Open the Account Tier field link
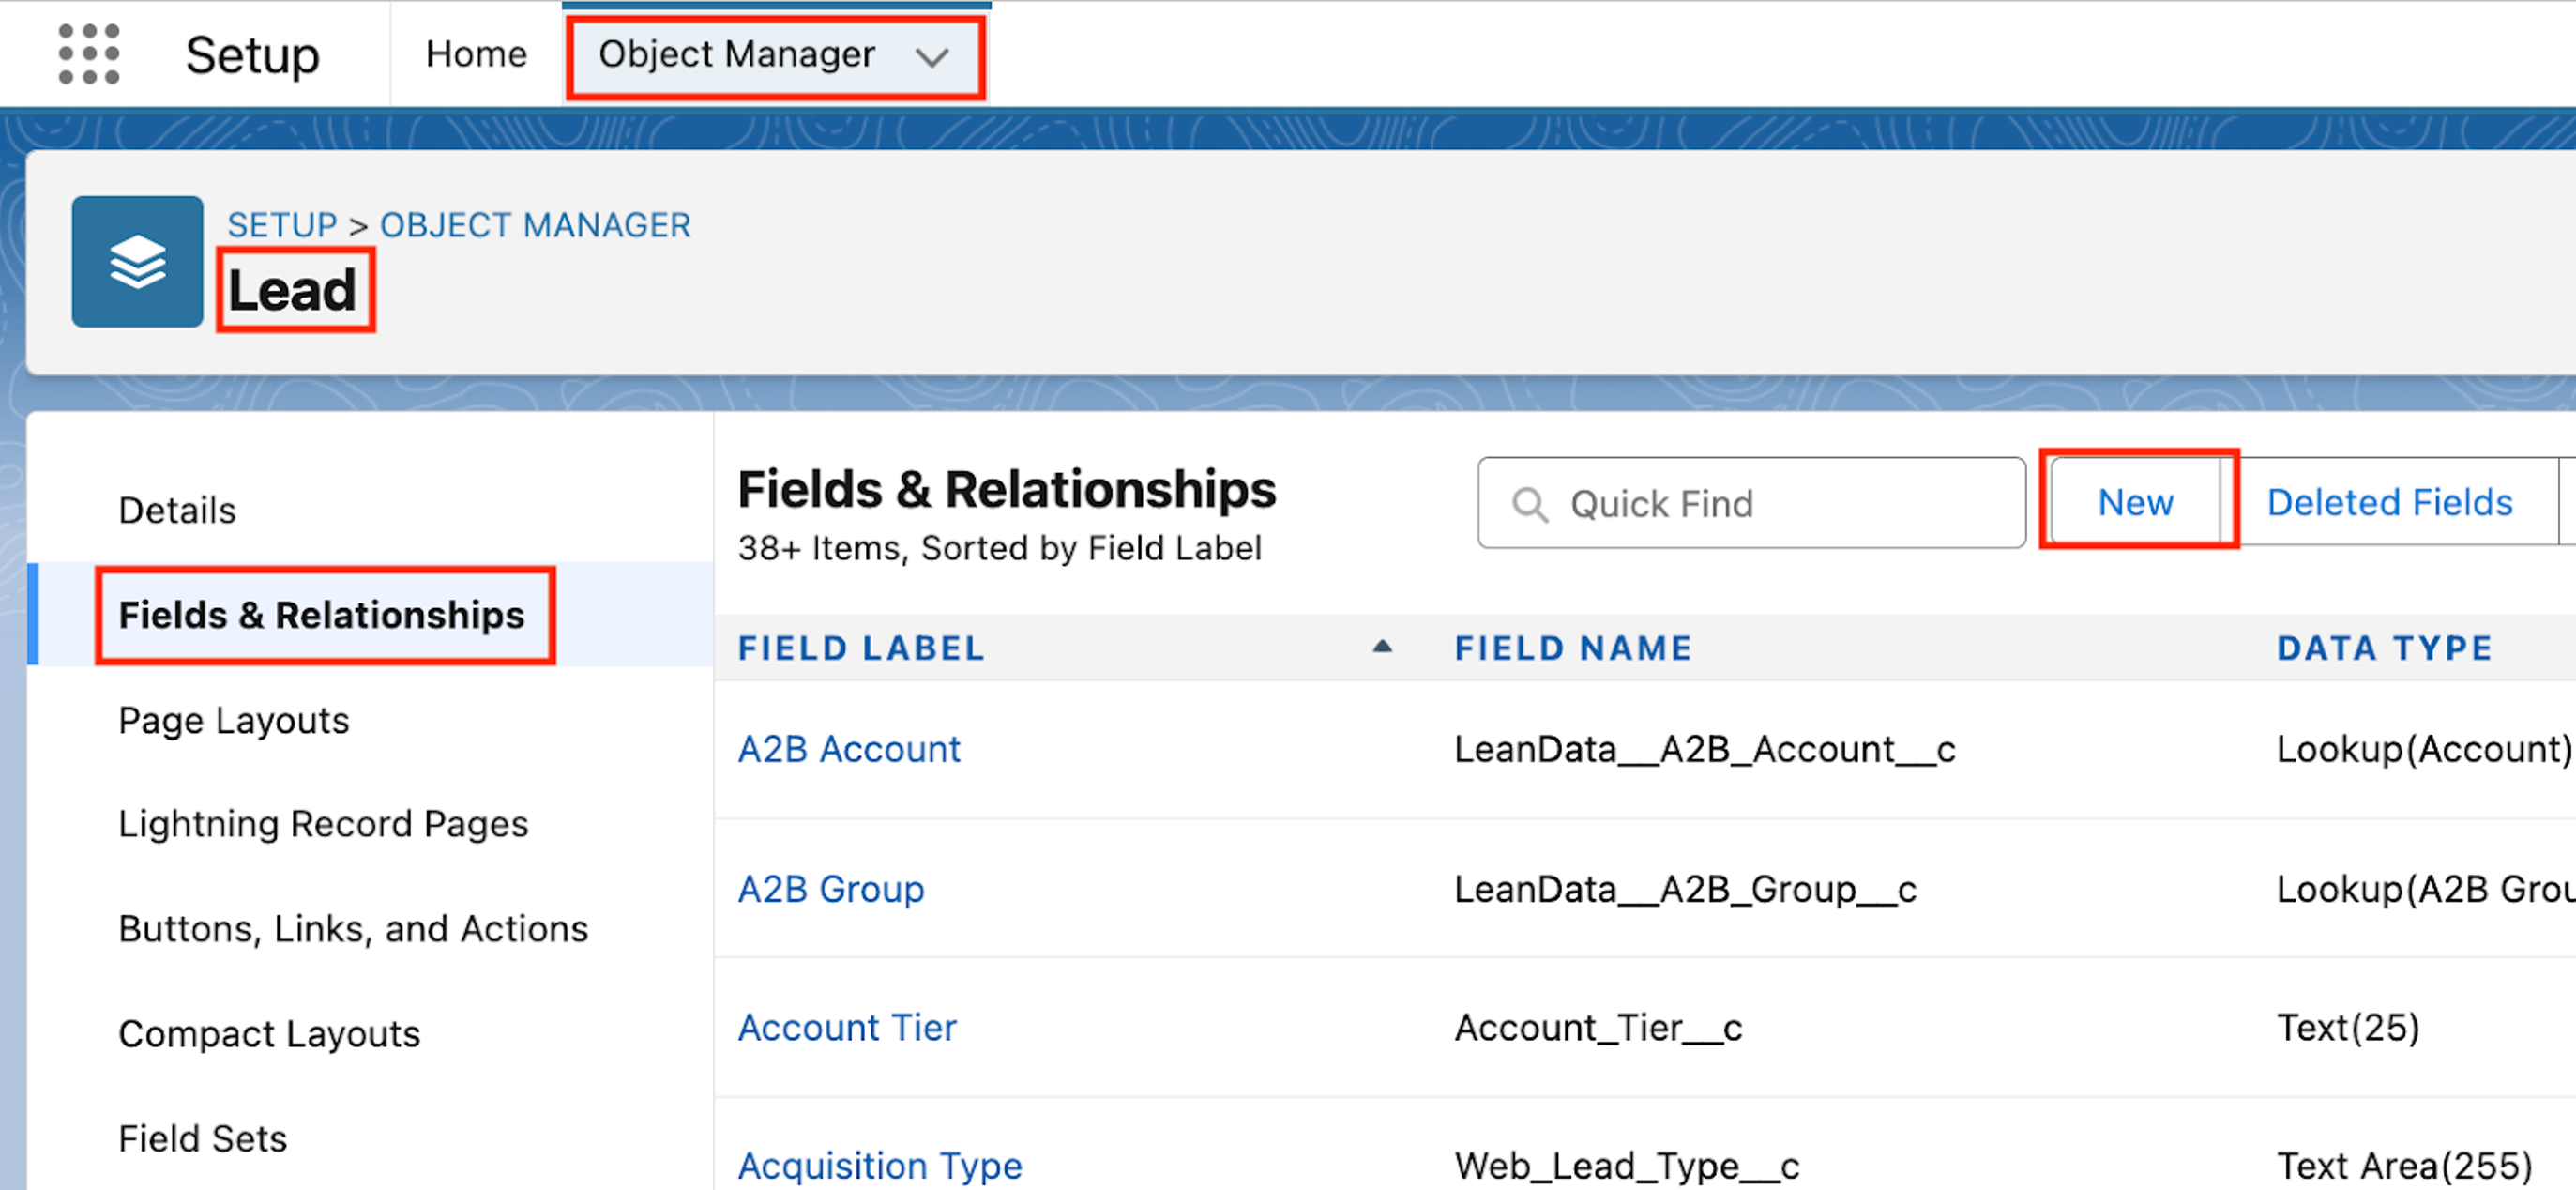Screen dimensions: 2576x1190 coord(846,1027)
